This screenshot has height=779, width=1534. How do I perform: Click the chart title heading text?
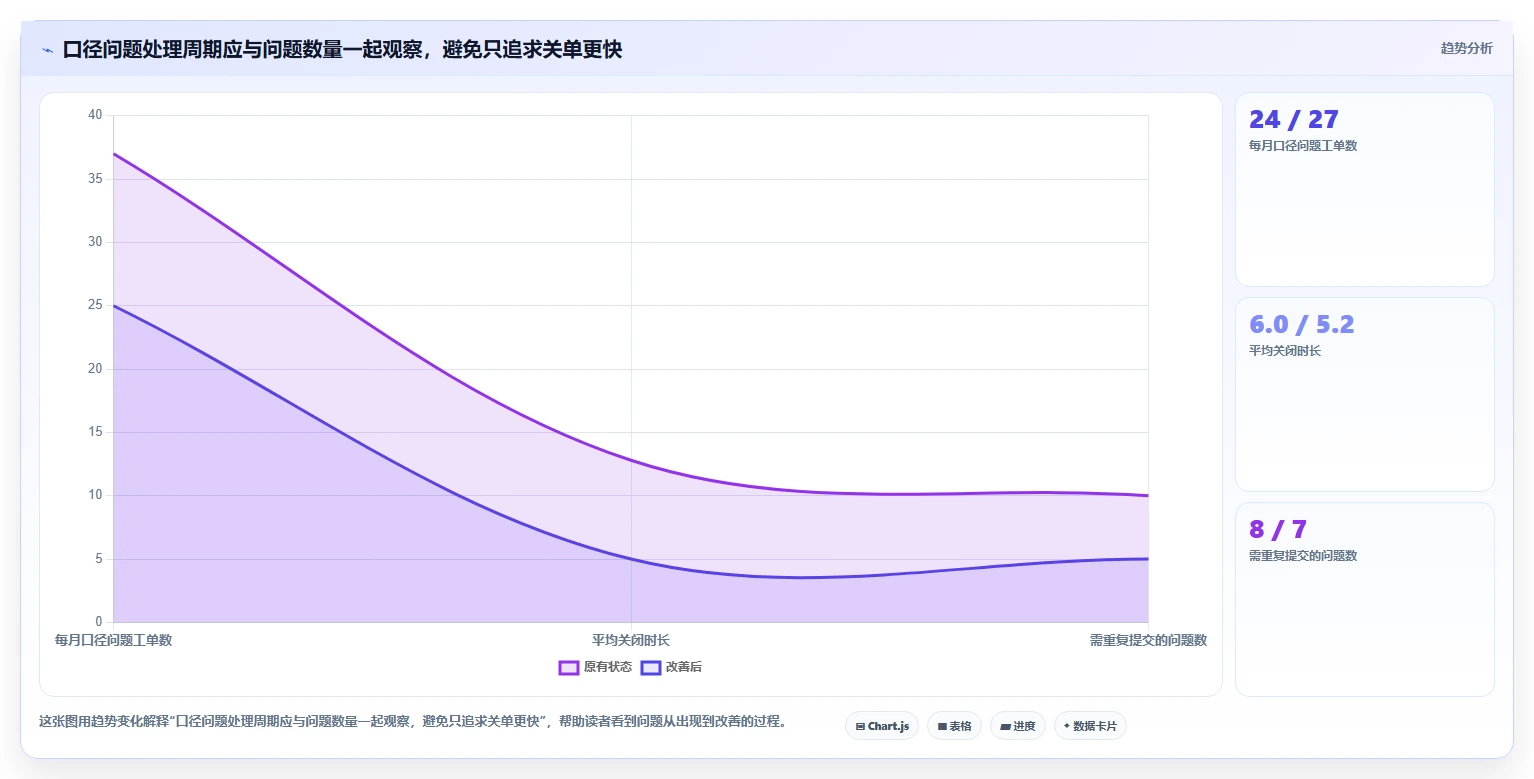point(342,49)
